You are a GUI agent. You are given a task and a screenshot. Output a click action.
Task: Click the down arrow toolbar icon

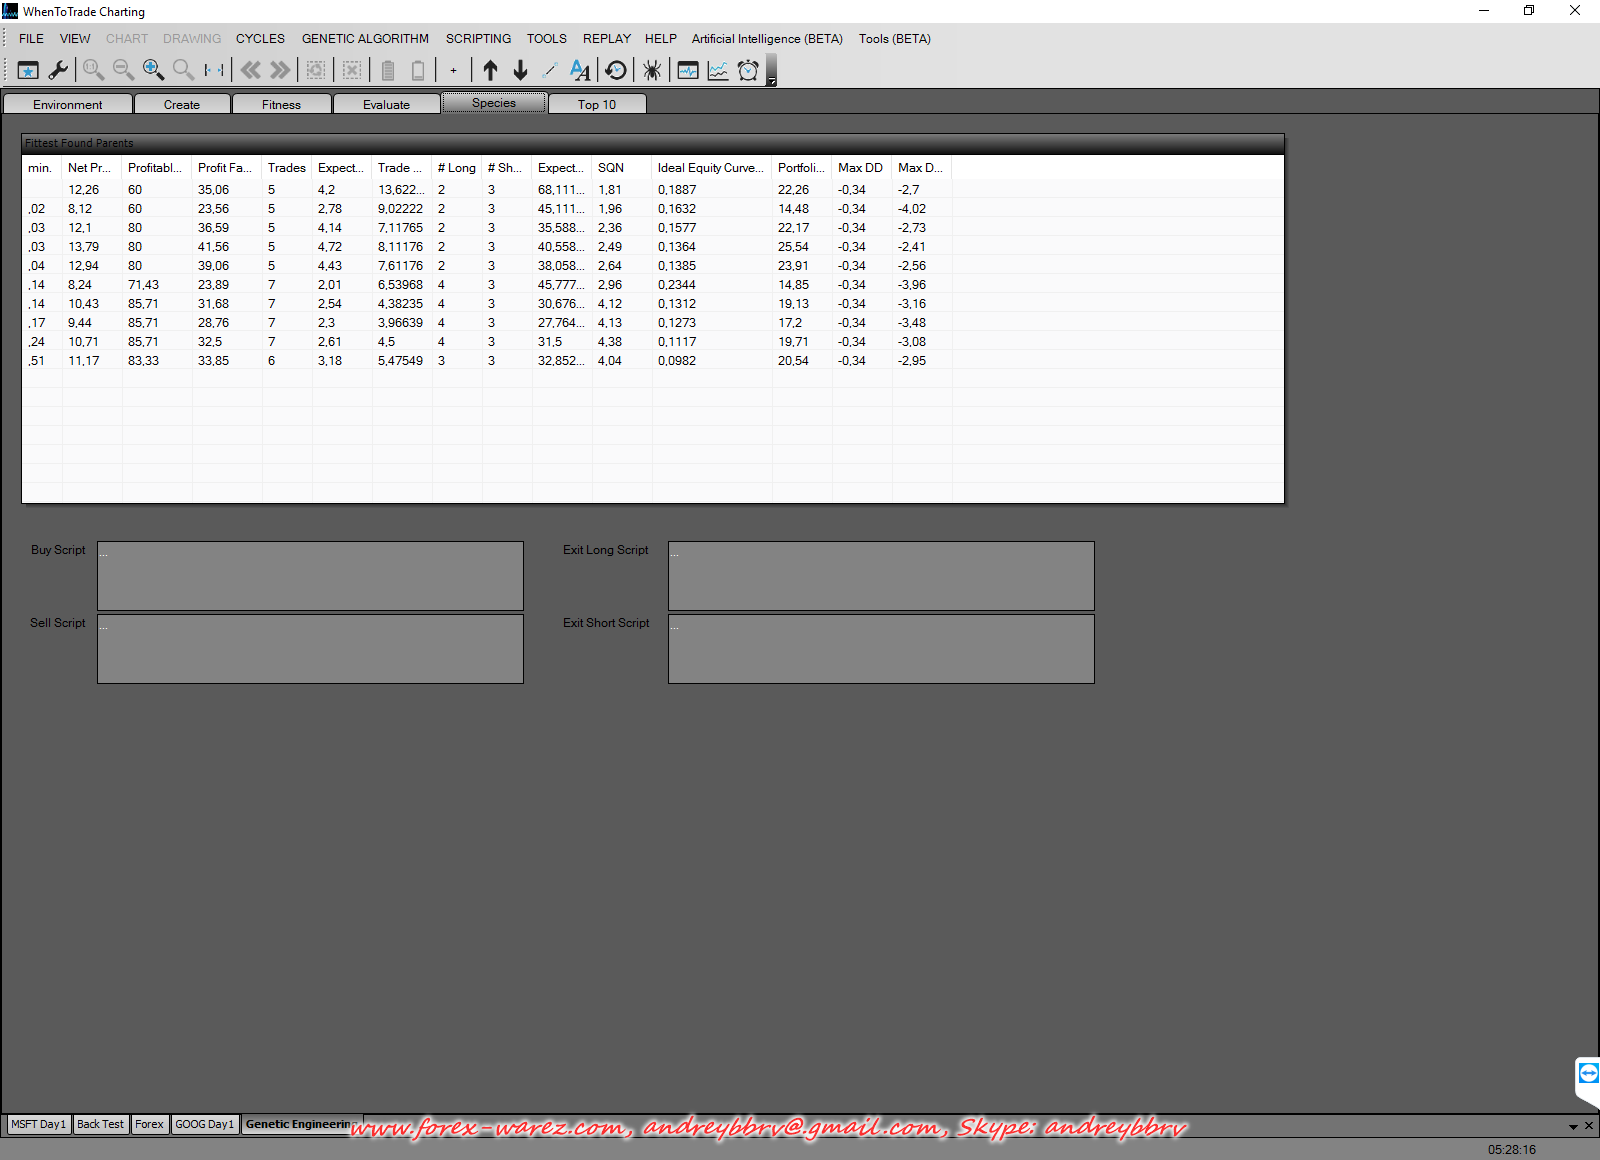click(x=520, y=70)
